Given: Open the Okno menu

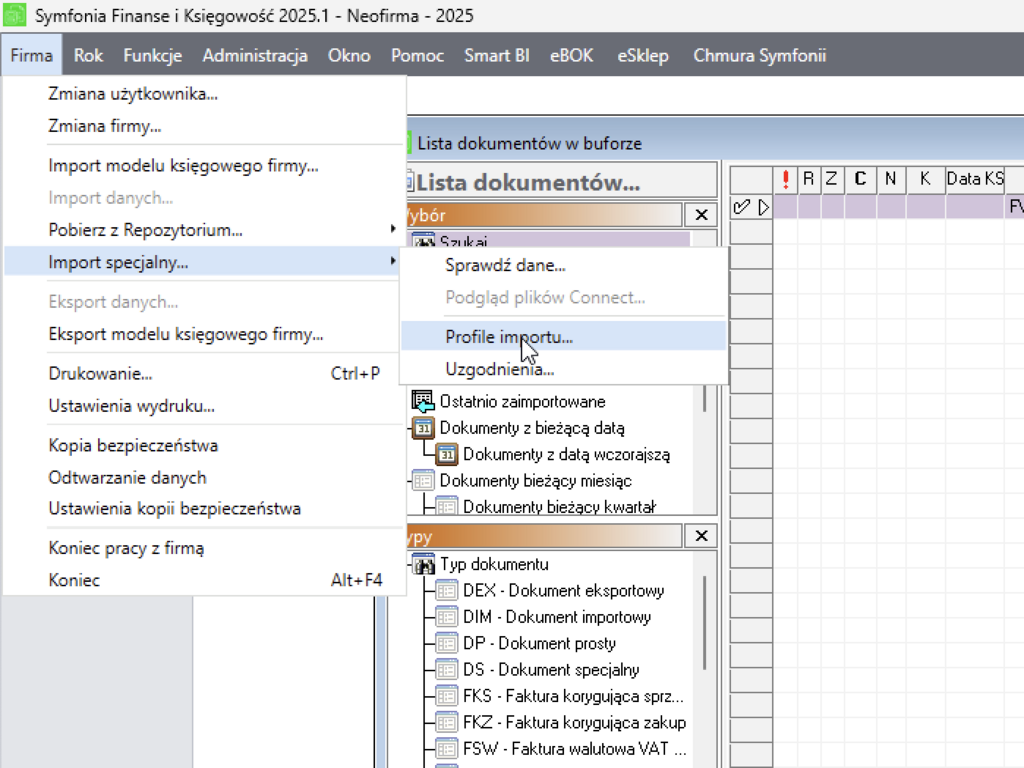Looking at the screenshot, I should [x=349, y=56].
